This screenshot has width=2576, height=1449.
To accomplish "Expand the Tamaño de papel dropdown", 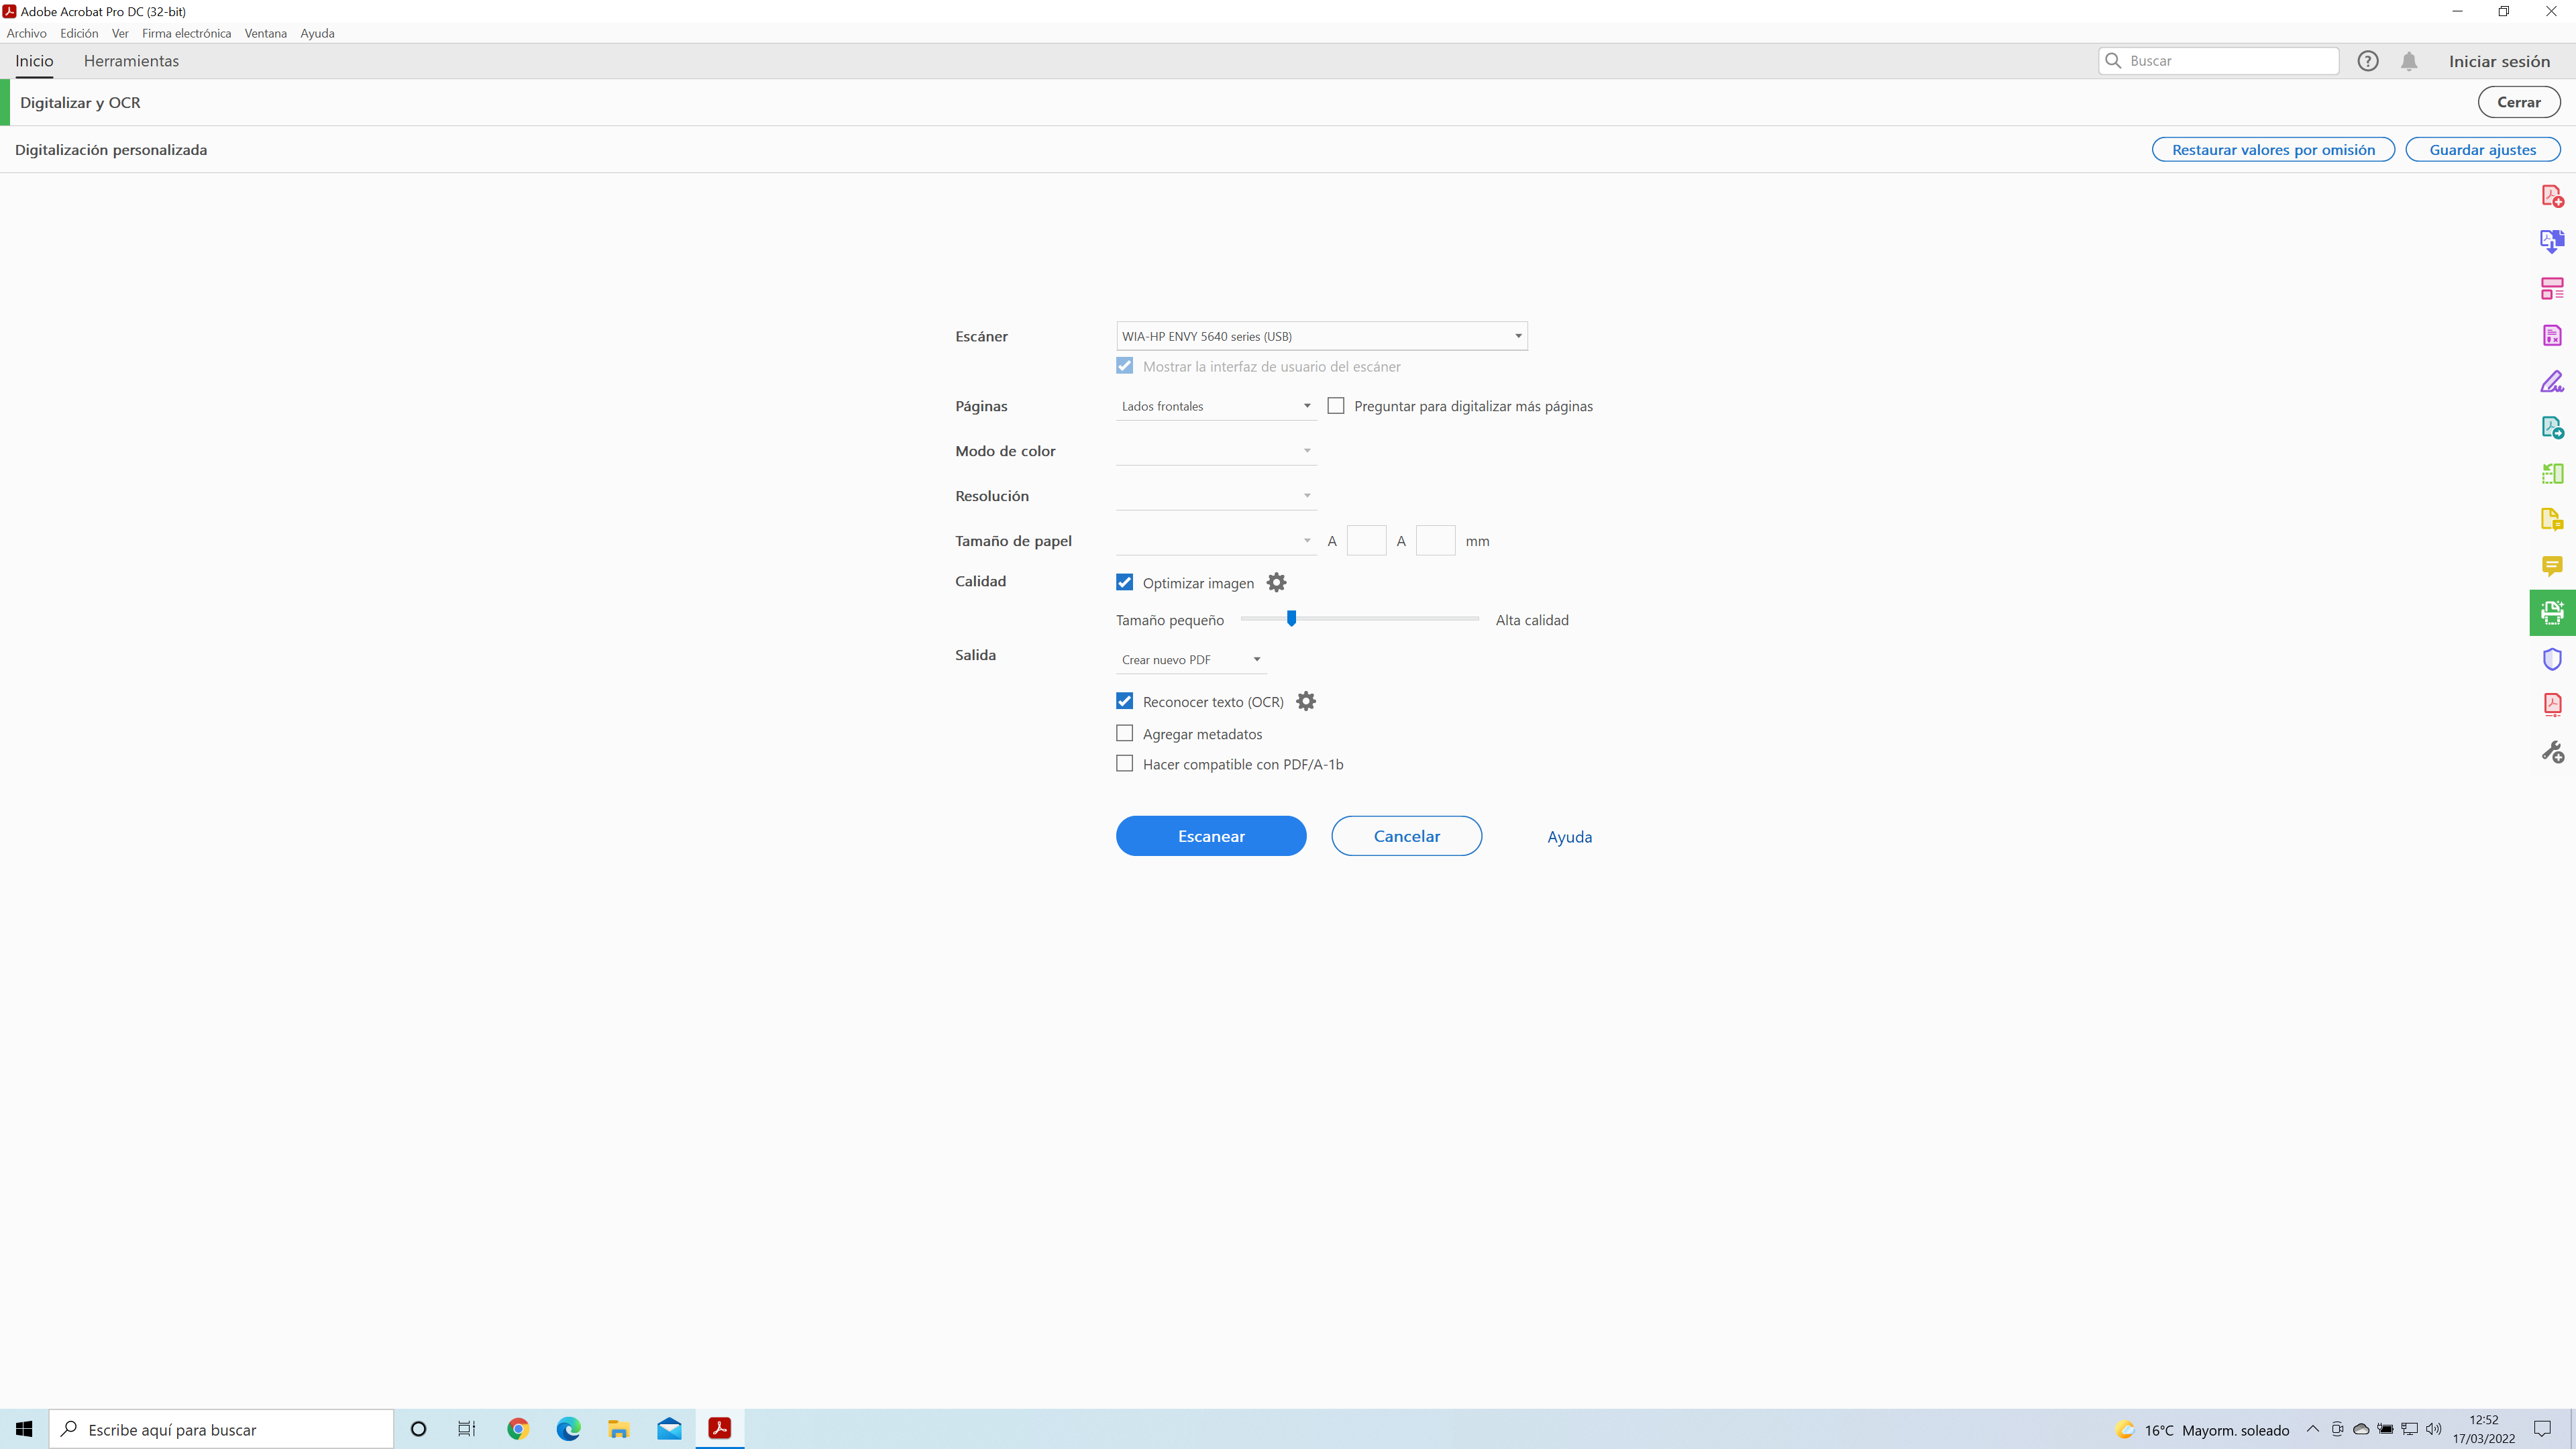I will pos(1216,541).
